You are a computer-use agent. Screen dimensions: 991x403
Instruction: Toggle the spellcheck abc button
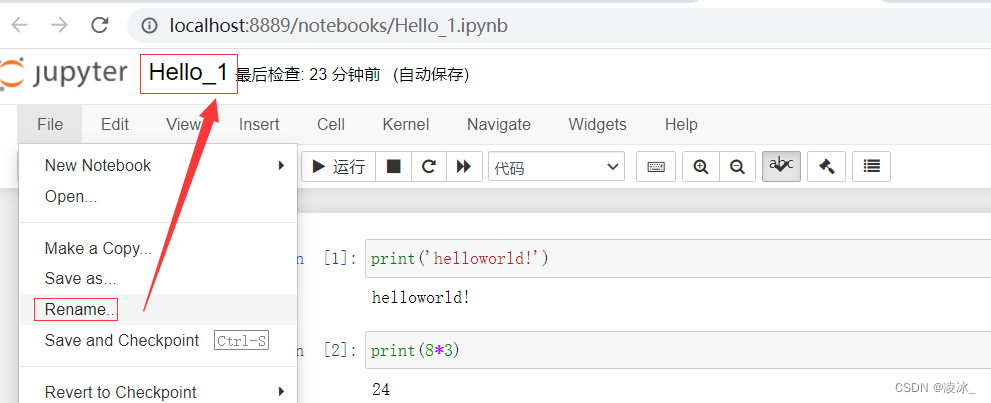pos(781,166)
